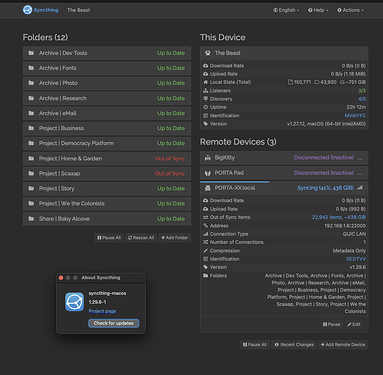
Task: Open the Project page link
Action: click(102, 311)
